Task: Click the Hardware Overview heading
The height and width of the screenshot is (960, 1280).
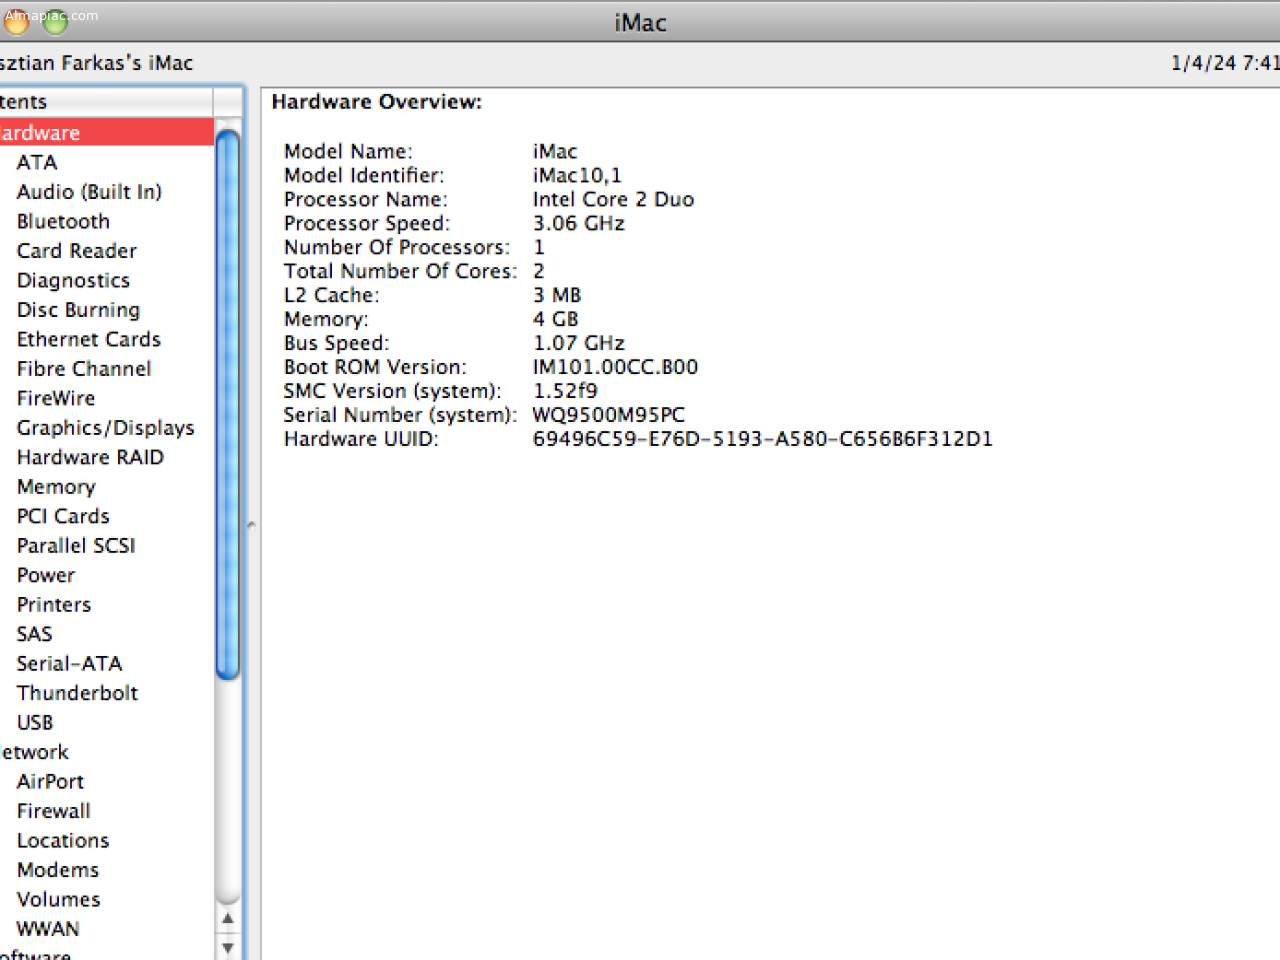Action: click(377, 102)
